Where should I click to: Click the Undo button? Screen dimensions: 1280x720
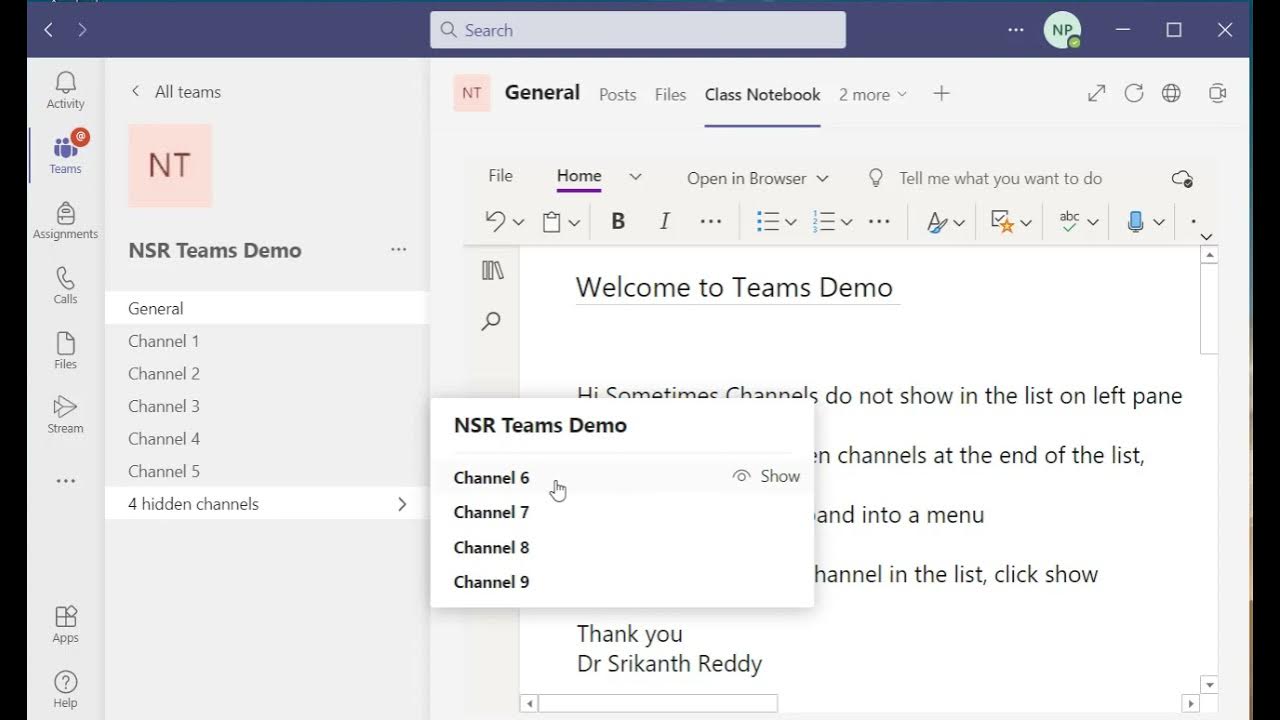[x=495, y=222]
